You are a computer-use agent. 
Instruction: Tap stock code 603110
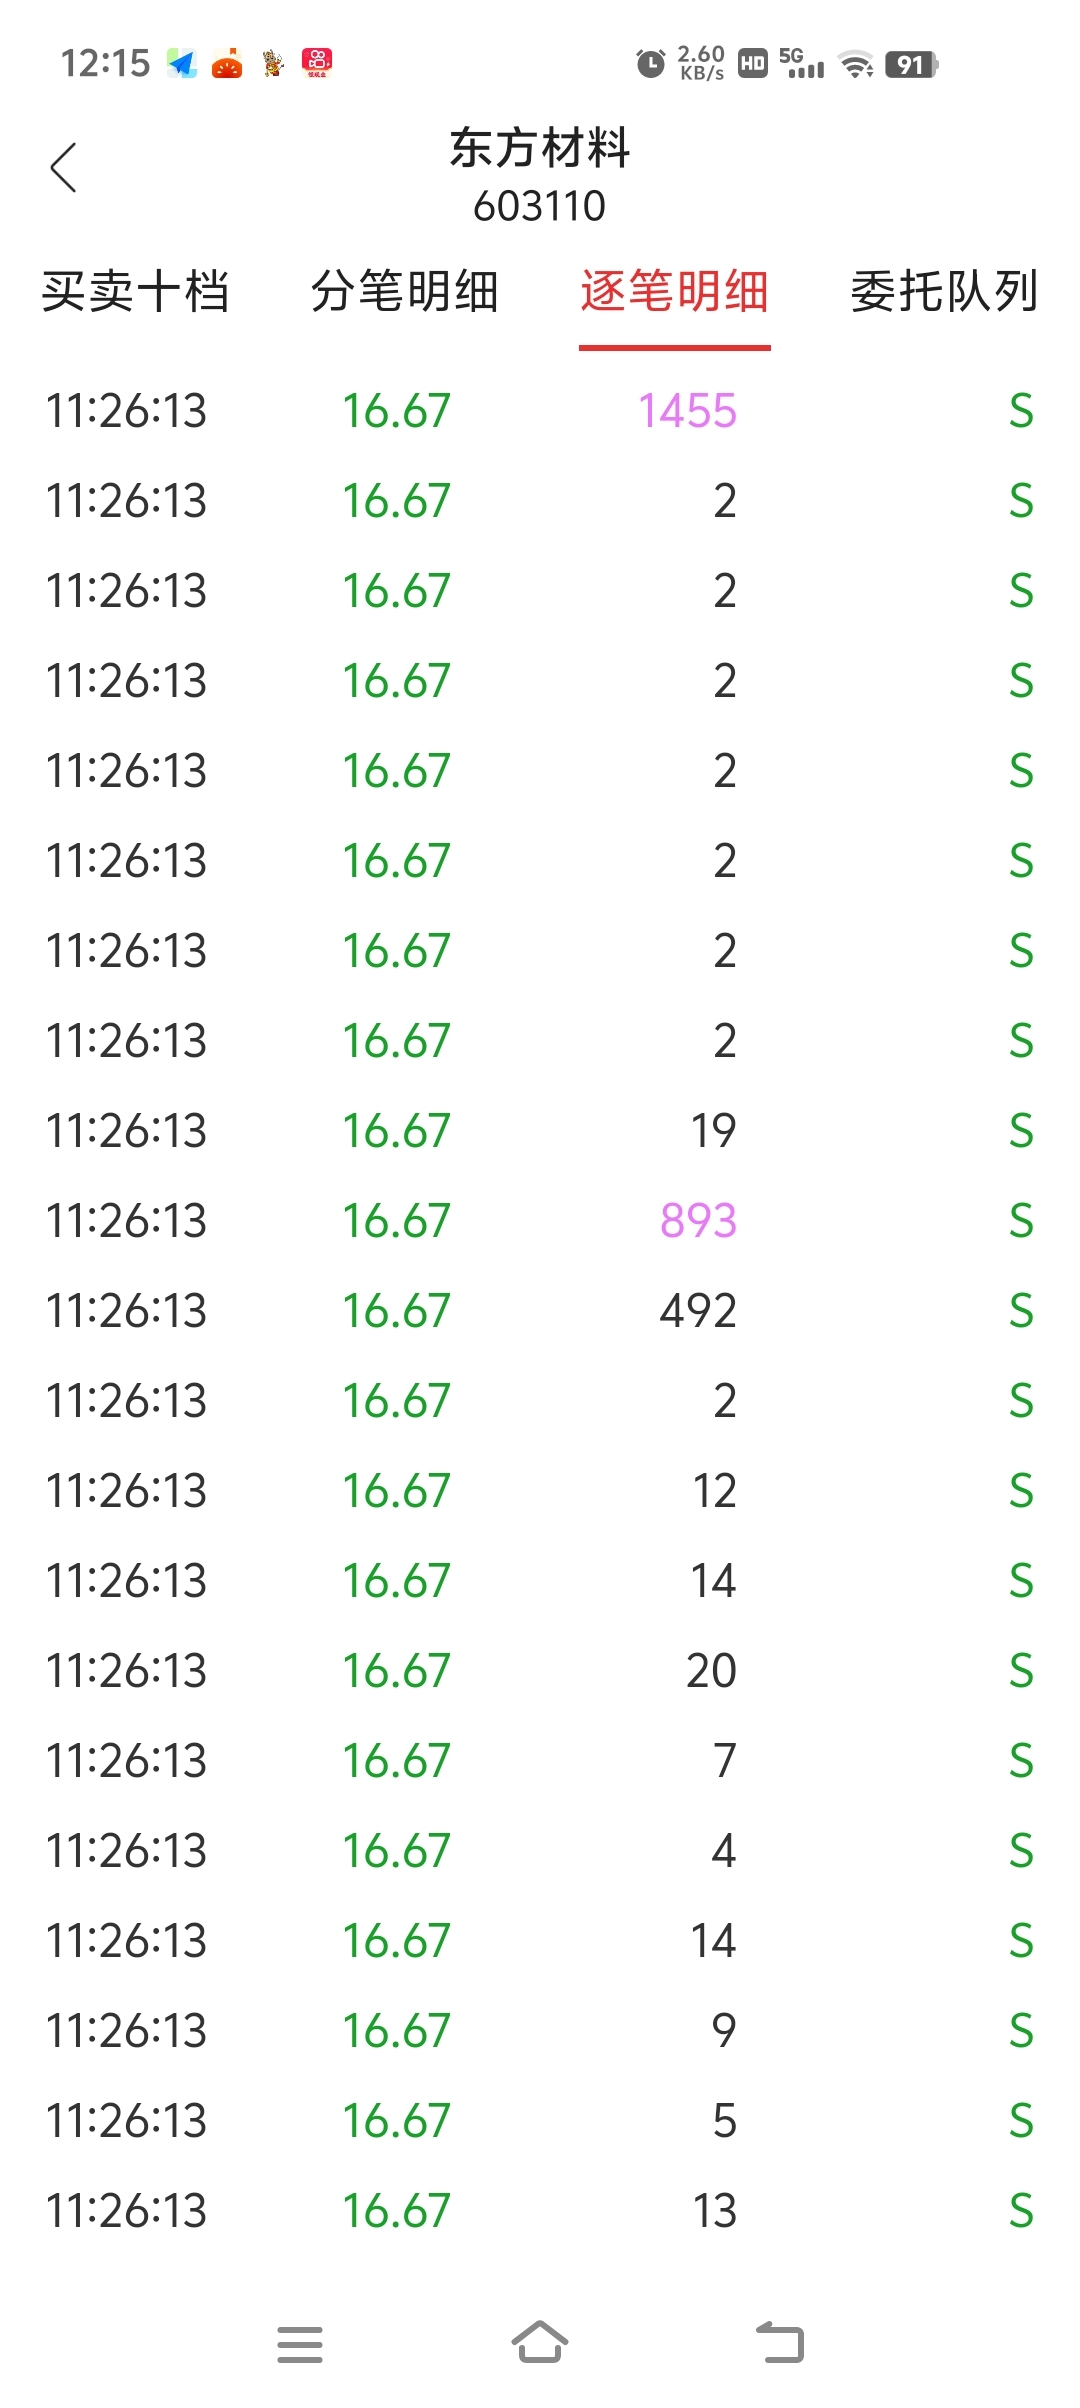pos(540,206)
